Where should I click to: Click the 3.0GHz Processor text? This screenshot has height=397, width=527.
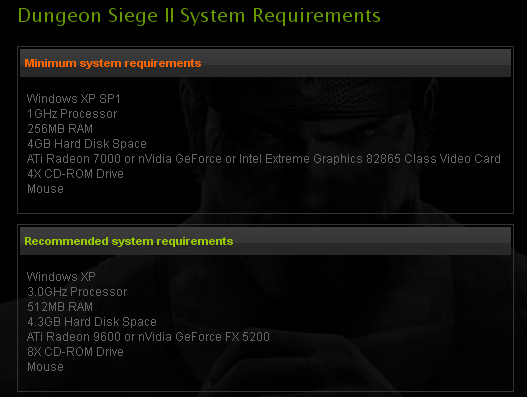pos(77,292)
